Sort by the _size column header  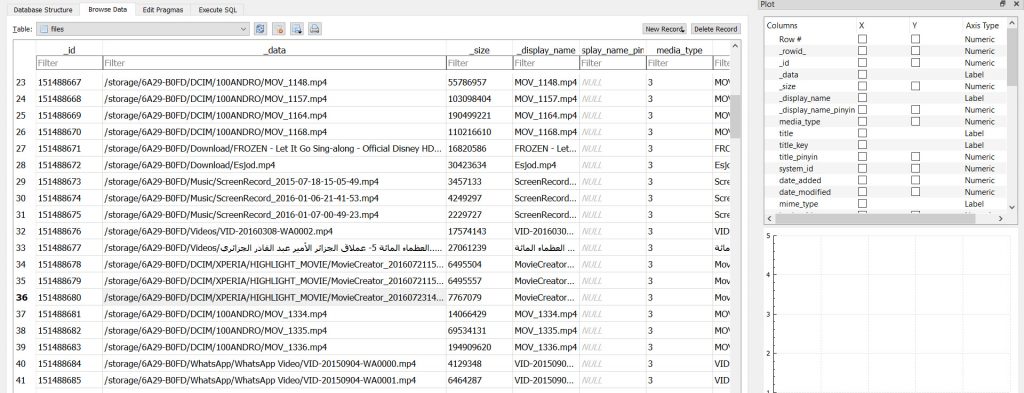tap(479, 50)
